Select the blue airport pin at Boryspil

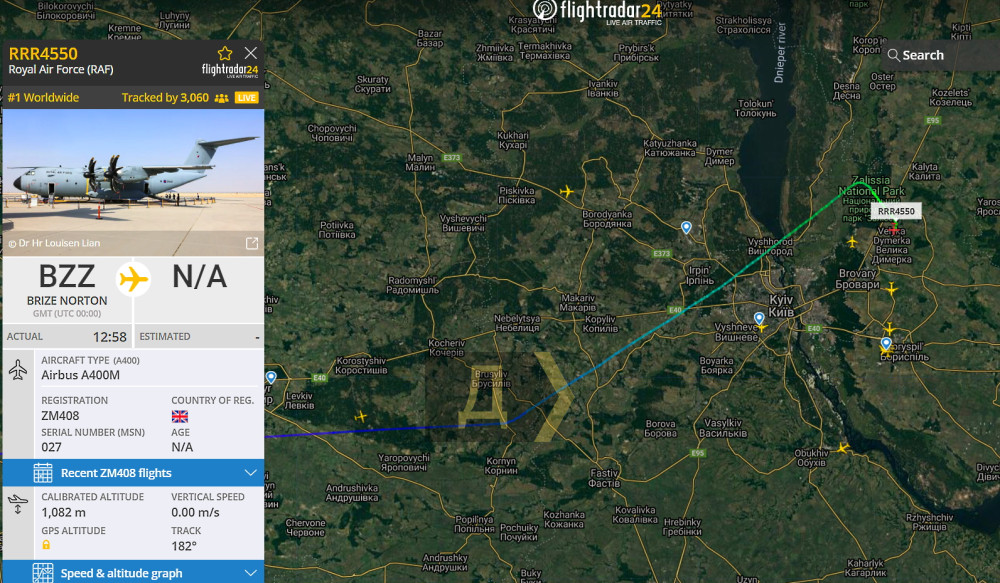(x=886, y=344)
